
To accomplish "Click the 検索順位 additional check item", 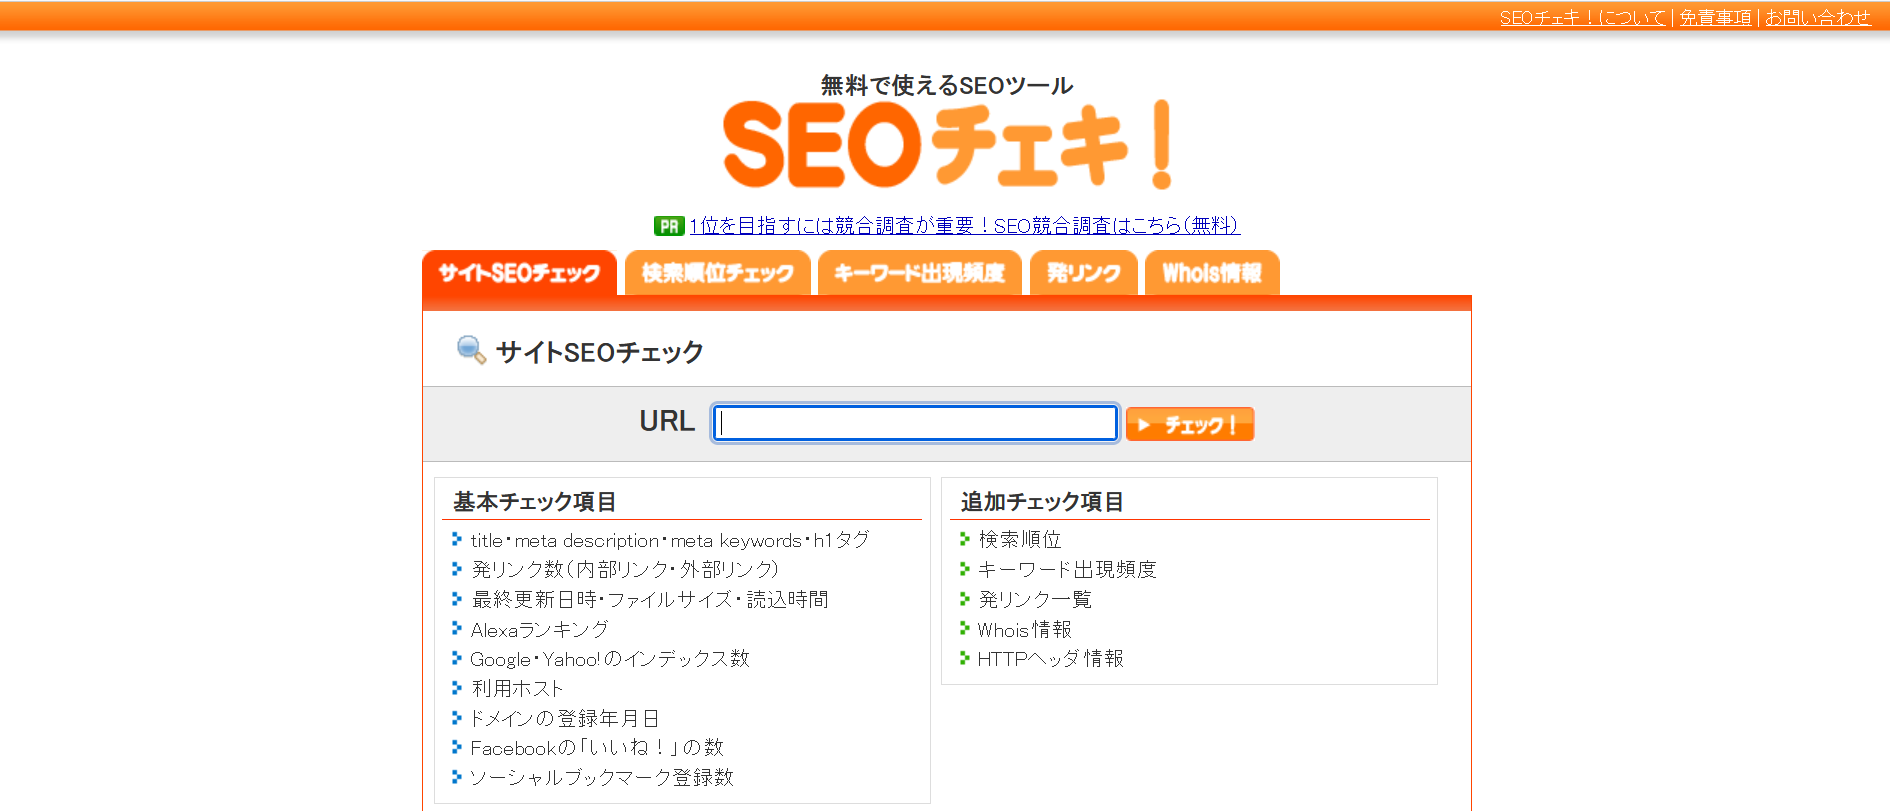I will click(x=1020, y=539).
